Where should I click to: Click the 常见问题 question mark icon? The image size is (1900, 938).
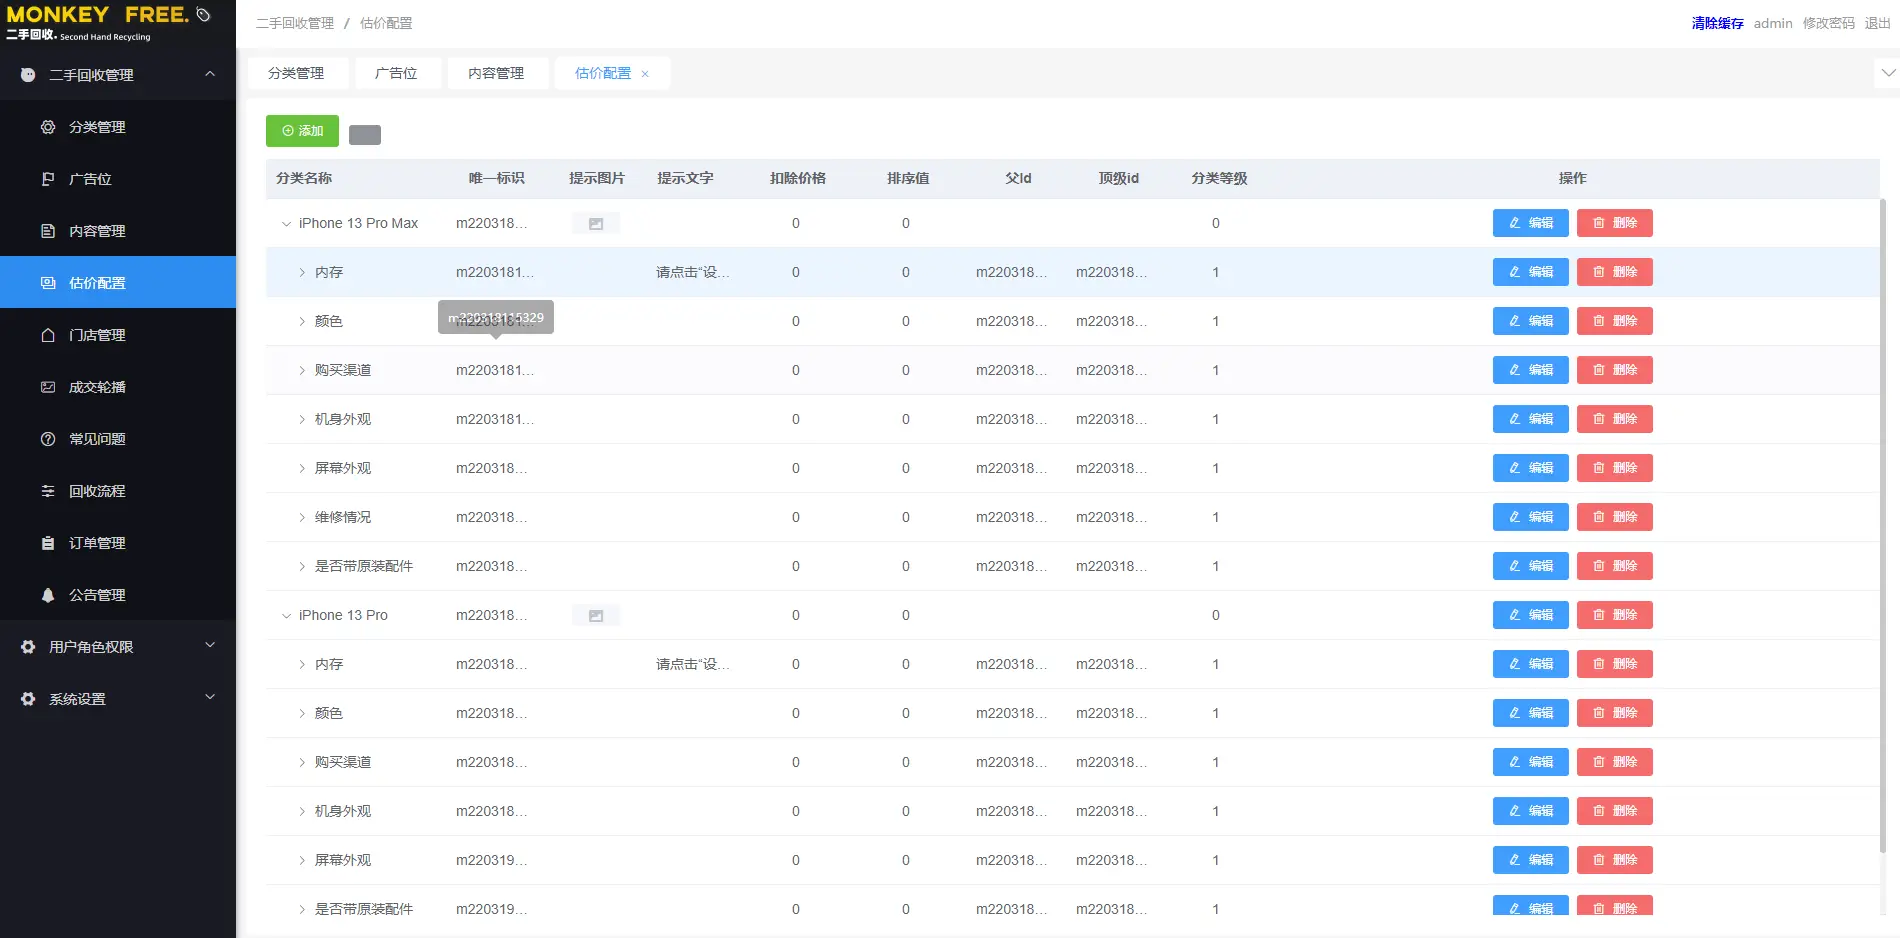(x=48, y=439)
